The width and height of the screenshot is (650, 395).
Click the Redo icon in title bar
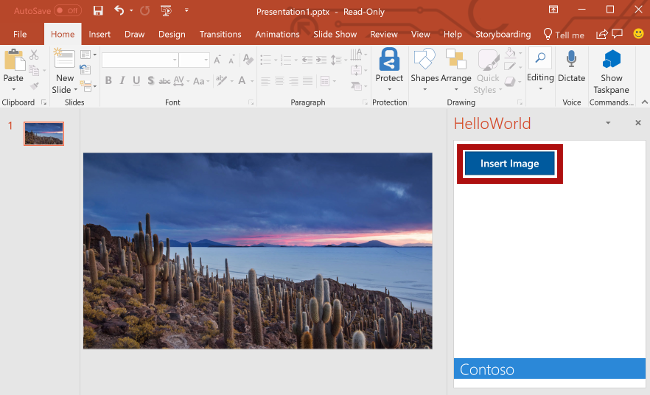pyautogui.click(x=145, y=10)
